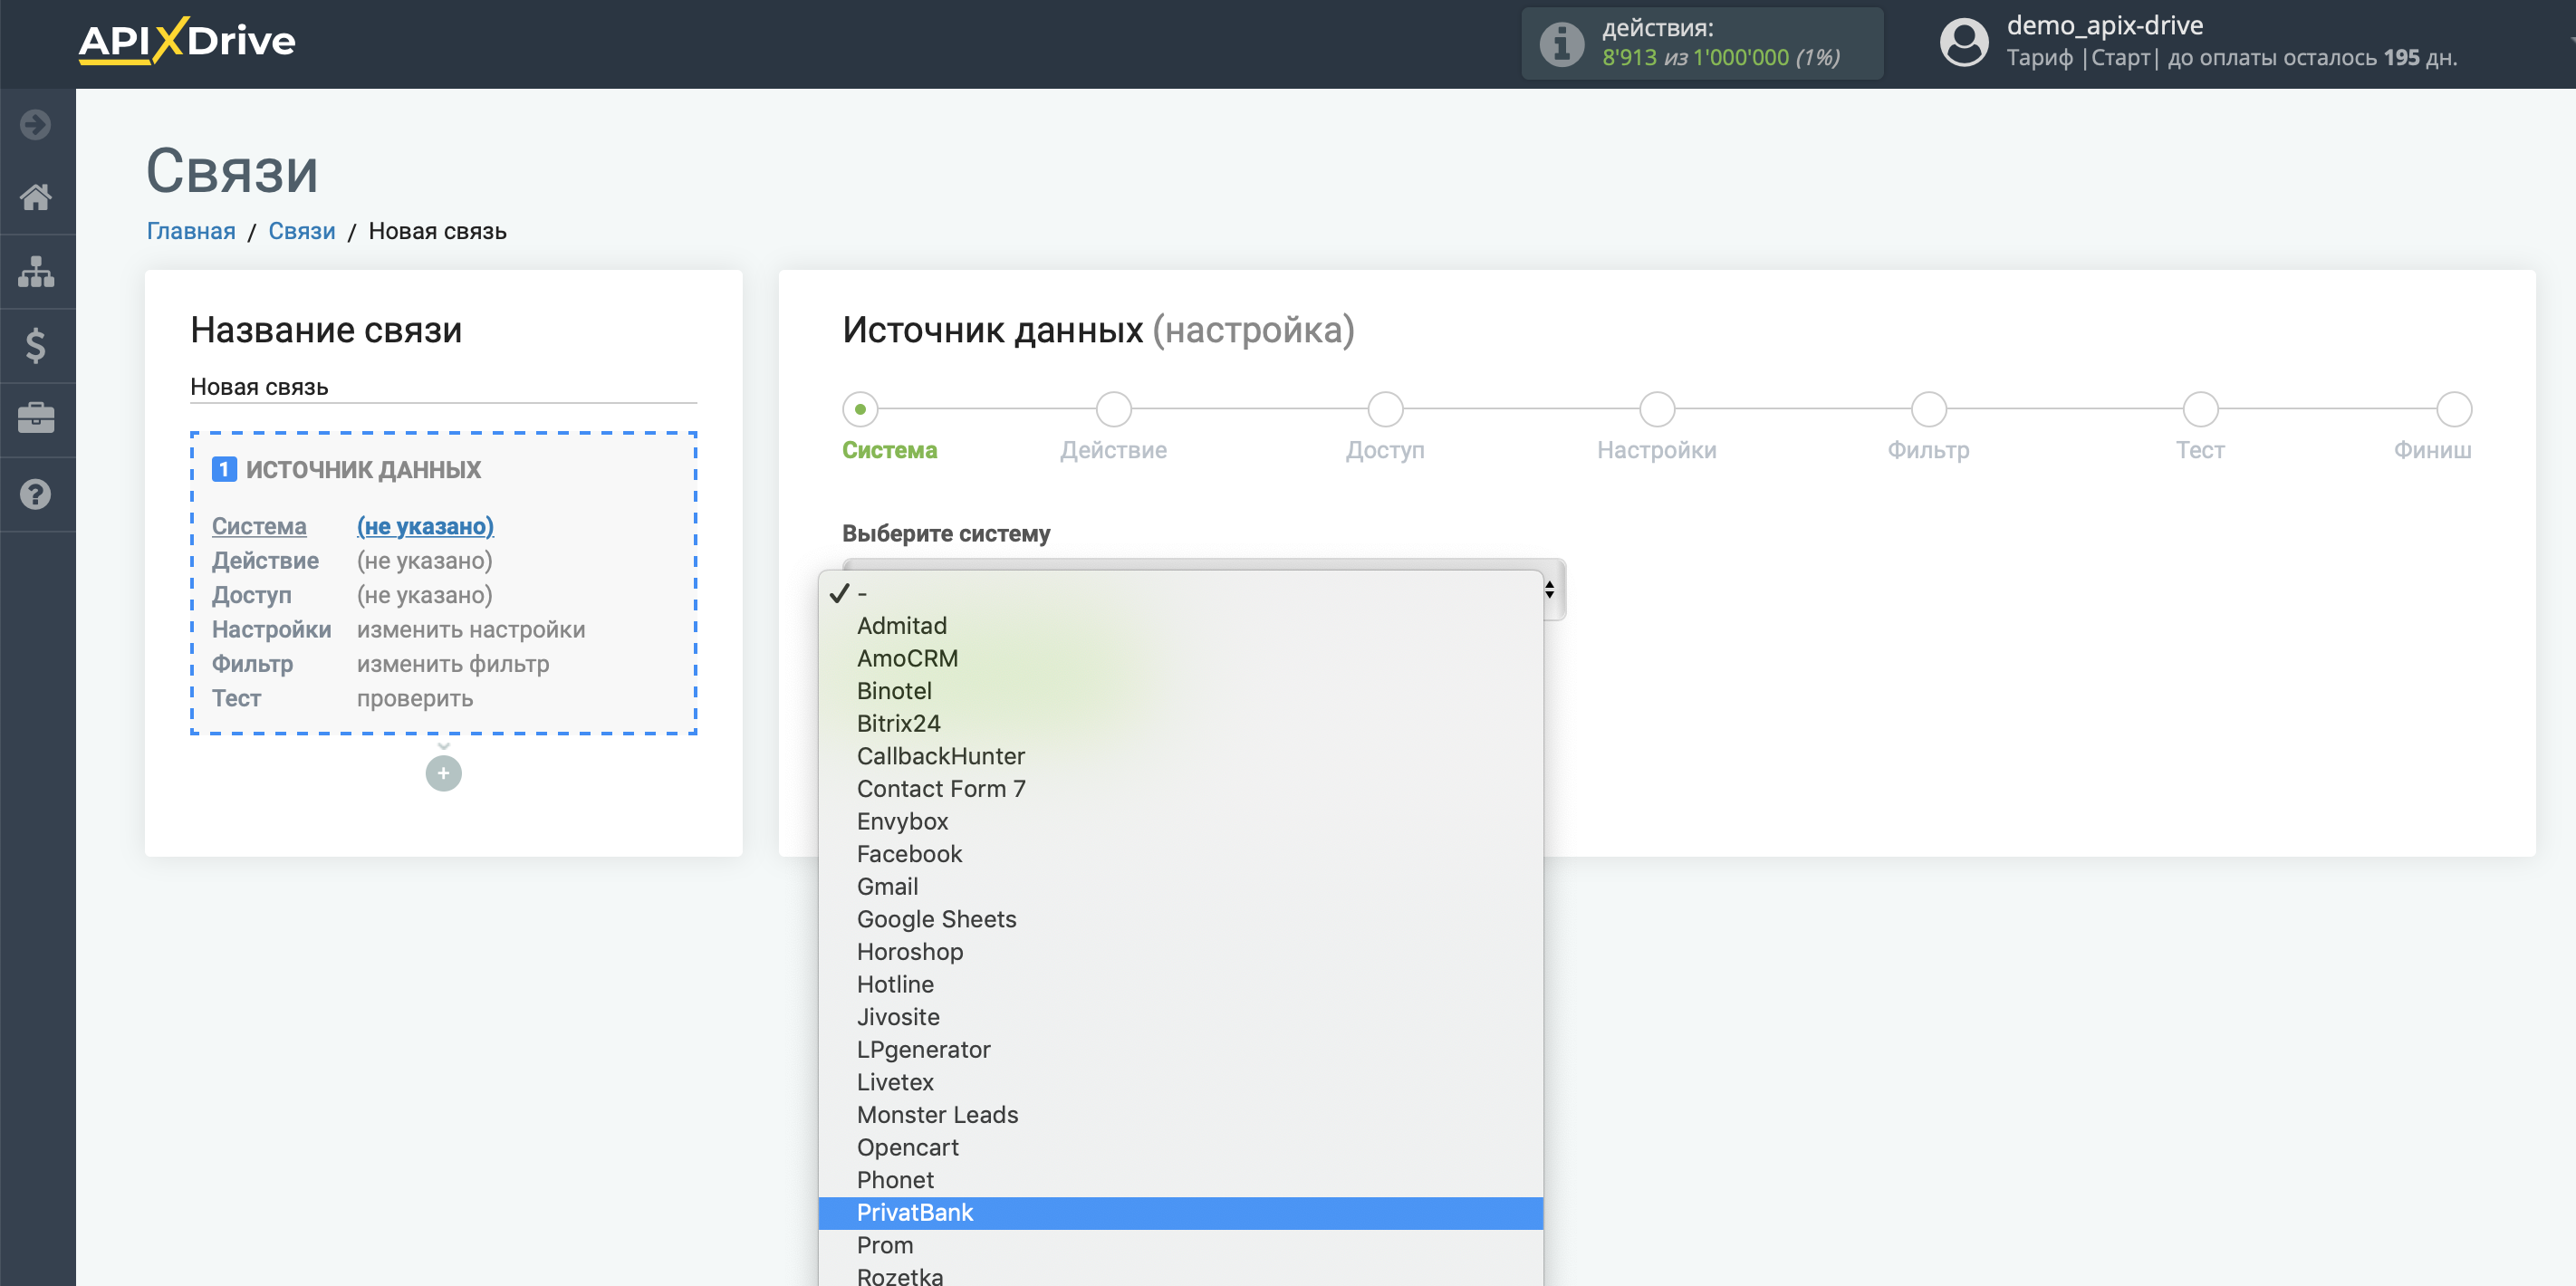
Task: Select Prom from the system list
Action: (x=1180, y=1245)
